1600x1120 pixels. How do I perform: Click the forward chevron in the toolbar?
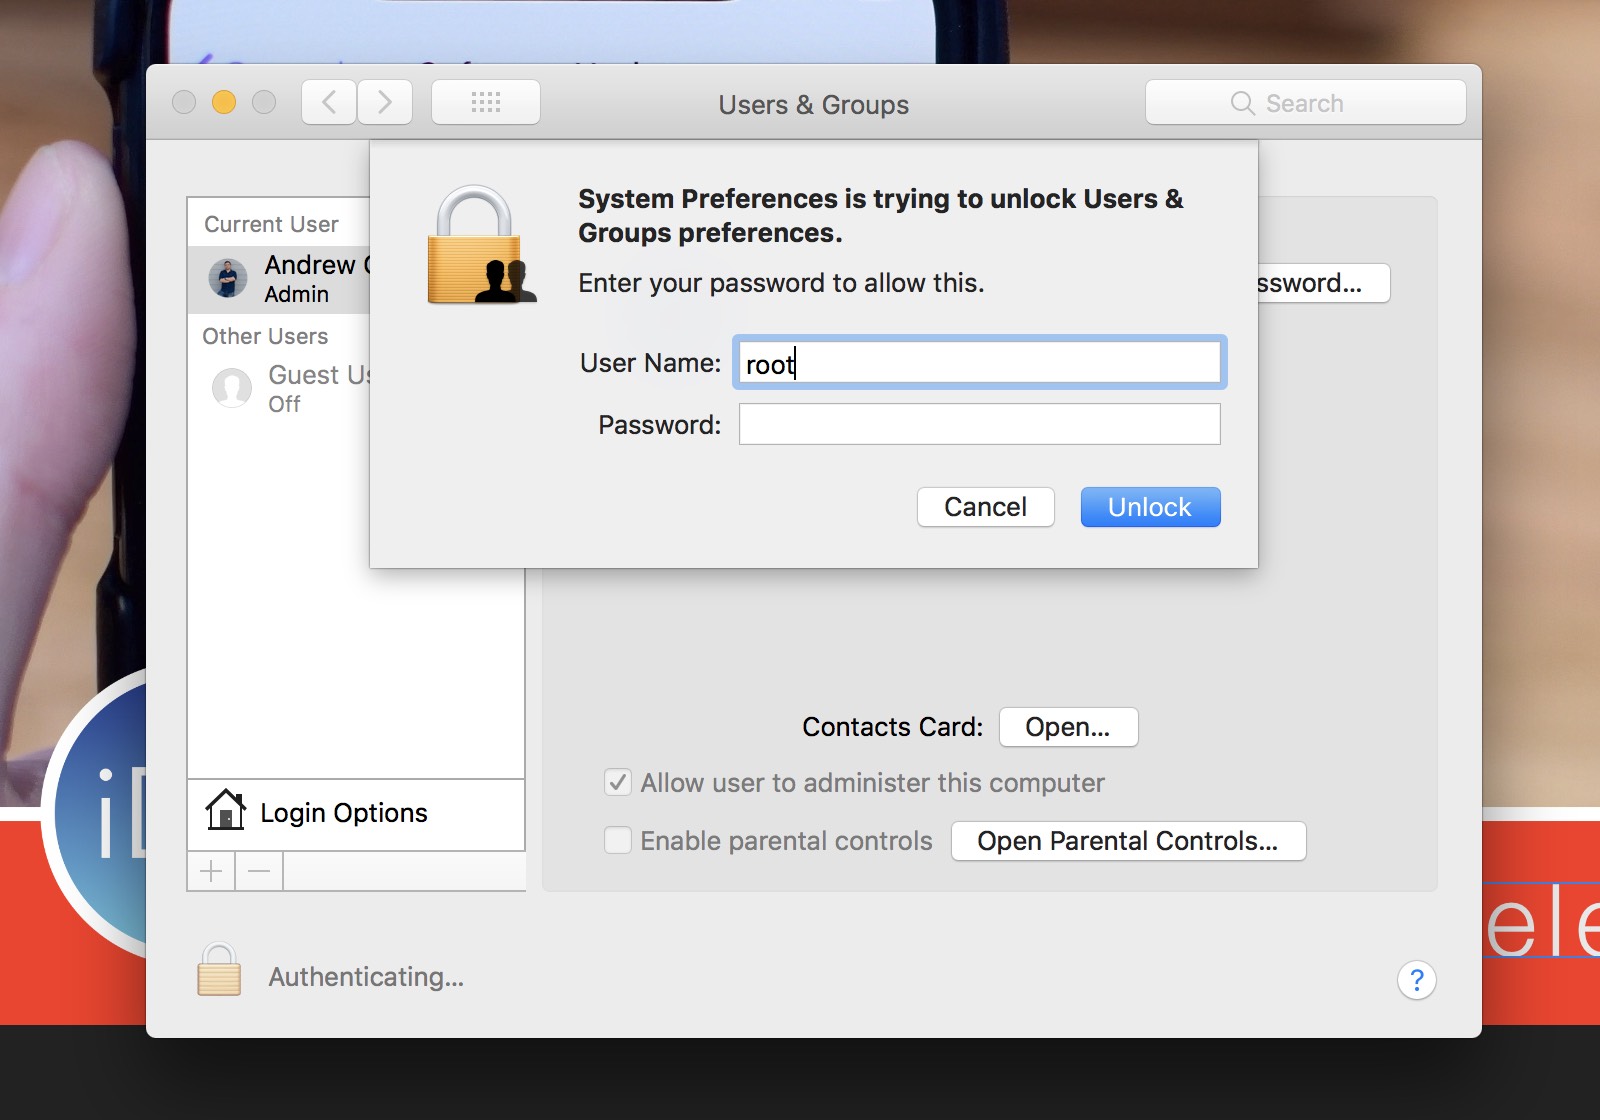385,101
